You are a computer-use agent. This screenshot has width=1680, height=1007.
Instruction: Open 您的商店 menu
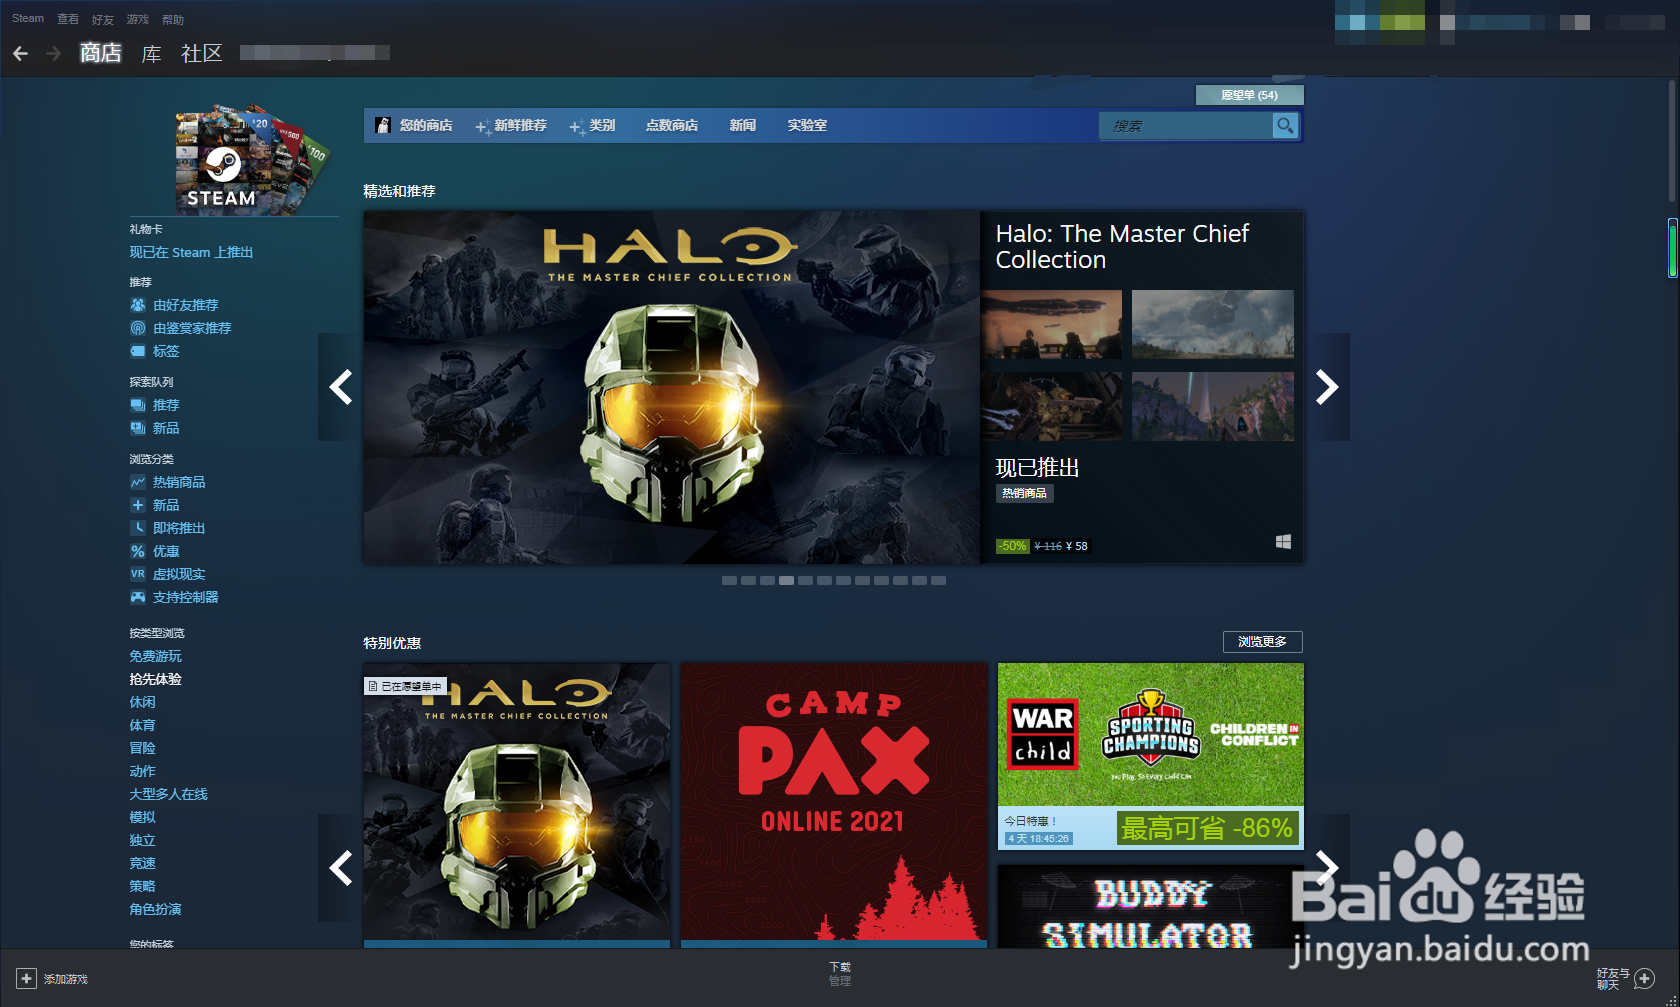pos(414,125)
